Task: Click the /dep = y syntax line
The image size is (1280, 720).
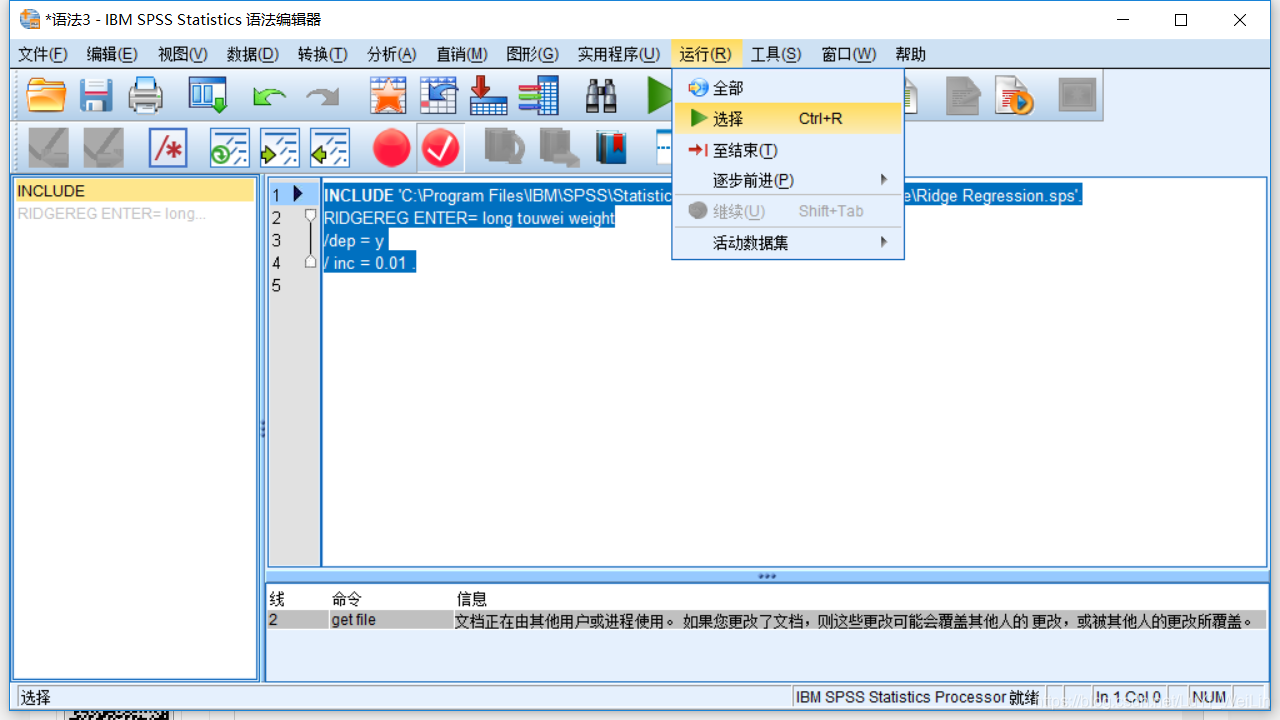Action: pyautogui.click(x=354, y=241)
